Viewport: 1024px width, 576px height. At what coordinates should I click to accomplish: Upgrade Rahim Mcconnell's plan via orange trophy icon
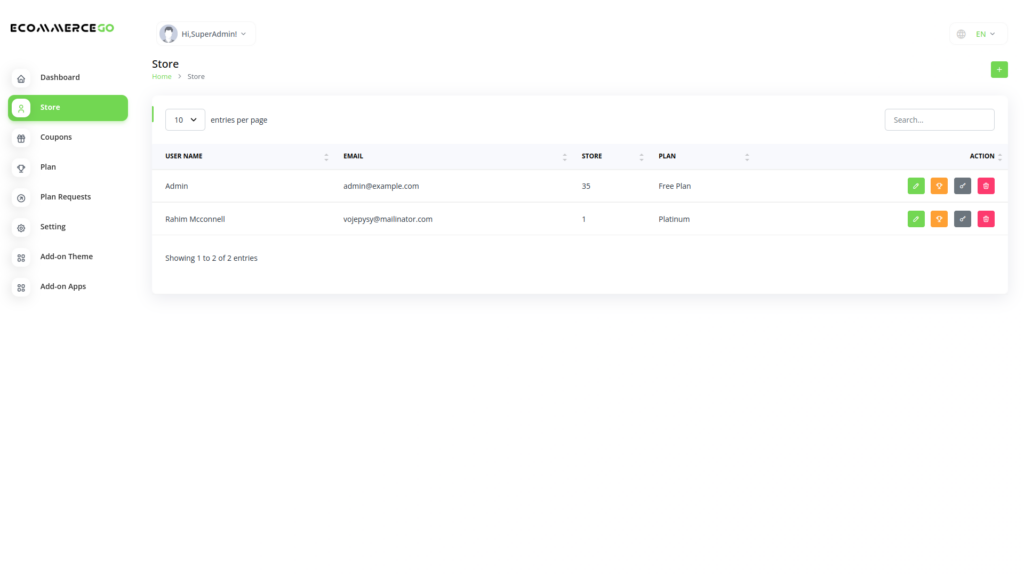[939, 218]
